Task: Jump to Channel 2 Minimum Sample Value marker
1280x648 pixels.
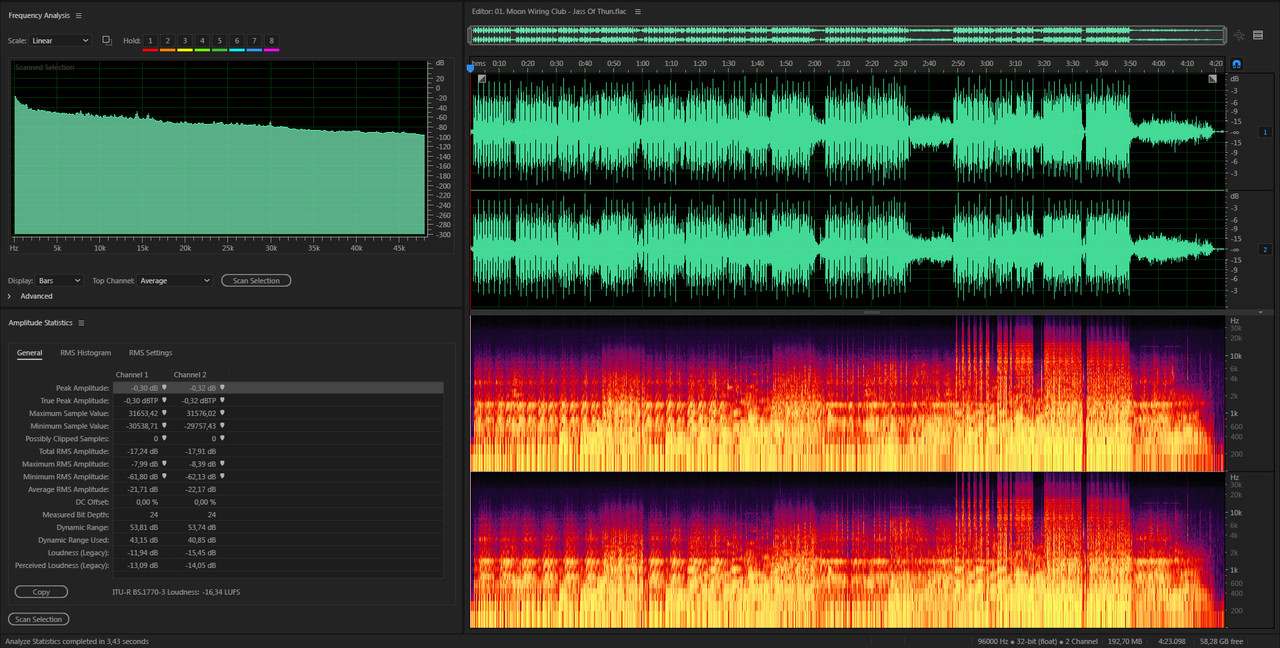Action: 222,426
